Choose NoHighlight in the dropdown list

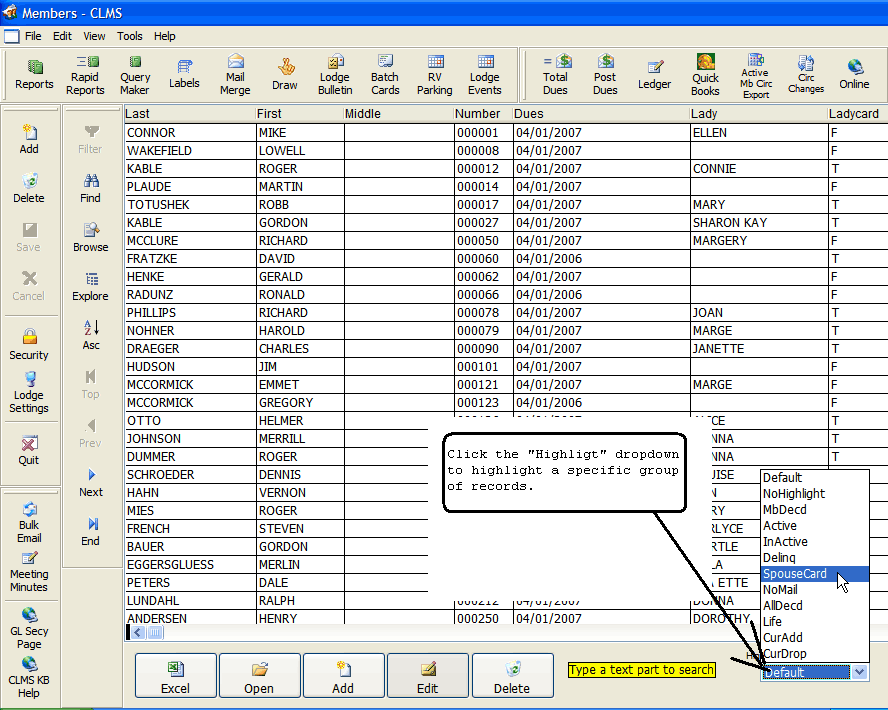(x=794, y=494)
